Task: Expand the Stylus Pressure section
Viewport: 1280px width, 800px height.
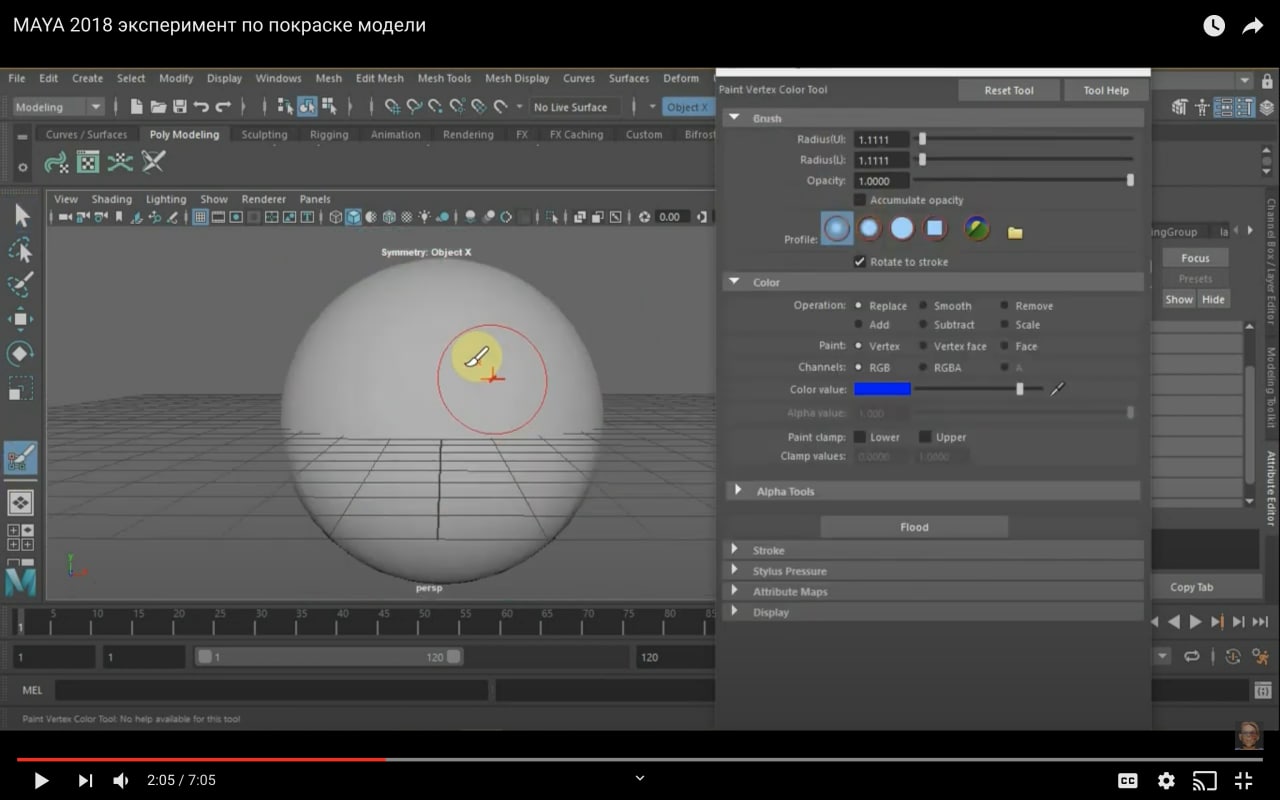Action: coord(735,570)
